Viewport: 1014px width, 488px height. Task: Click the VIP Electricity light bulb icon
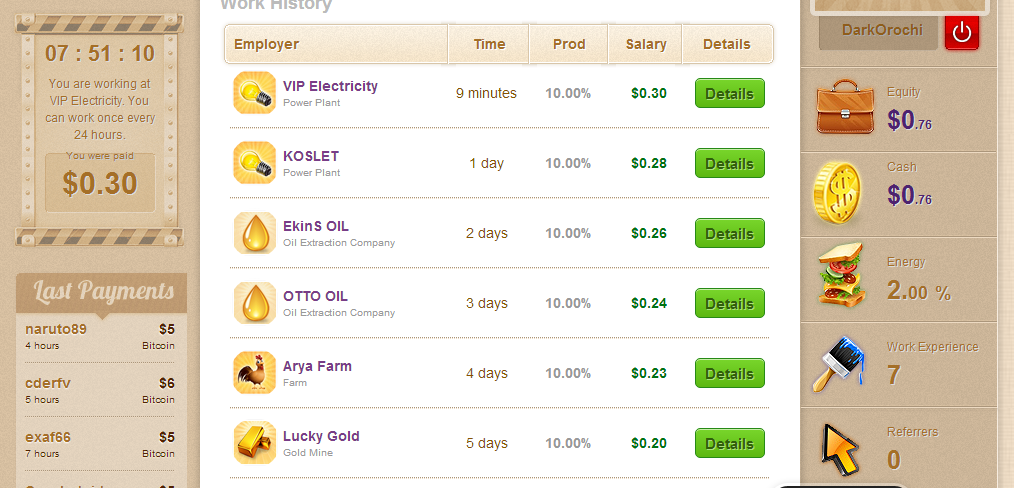pos(254,93)
